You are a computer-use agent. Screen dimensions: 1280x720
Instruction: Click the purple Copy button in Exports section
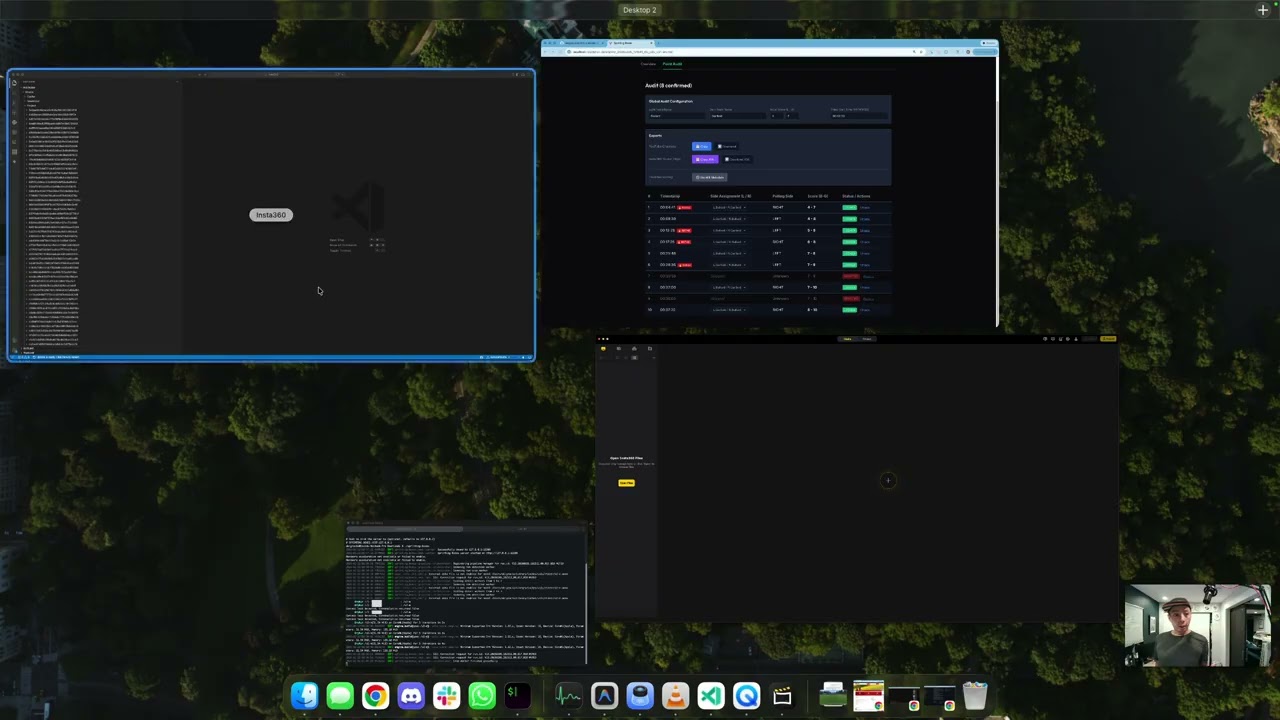click(705, 159)
